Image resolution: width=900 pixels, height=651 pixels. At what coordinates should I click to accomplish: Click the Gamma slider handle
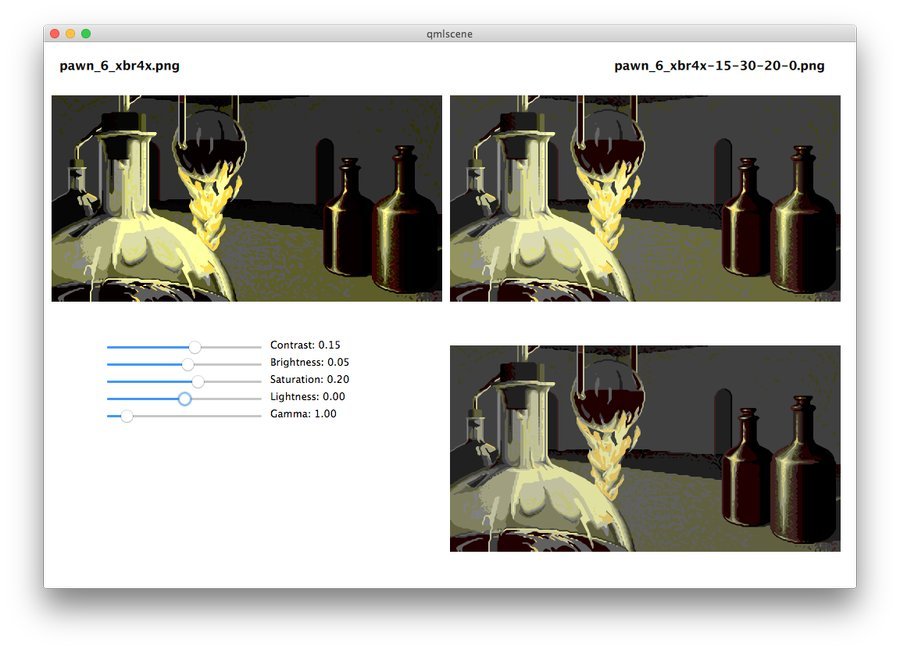tap(127, 415)
